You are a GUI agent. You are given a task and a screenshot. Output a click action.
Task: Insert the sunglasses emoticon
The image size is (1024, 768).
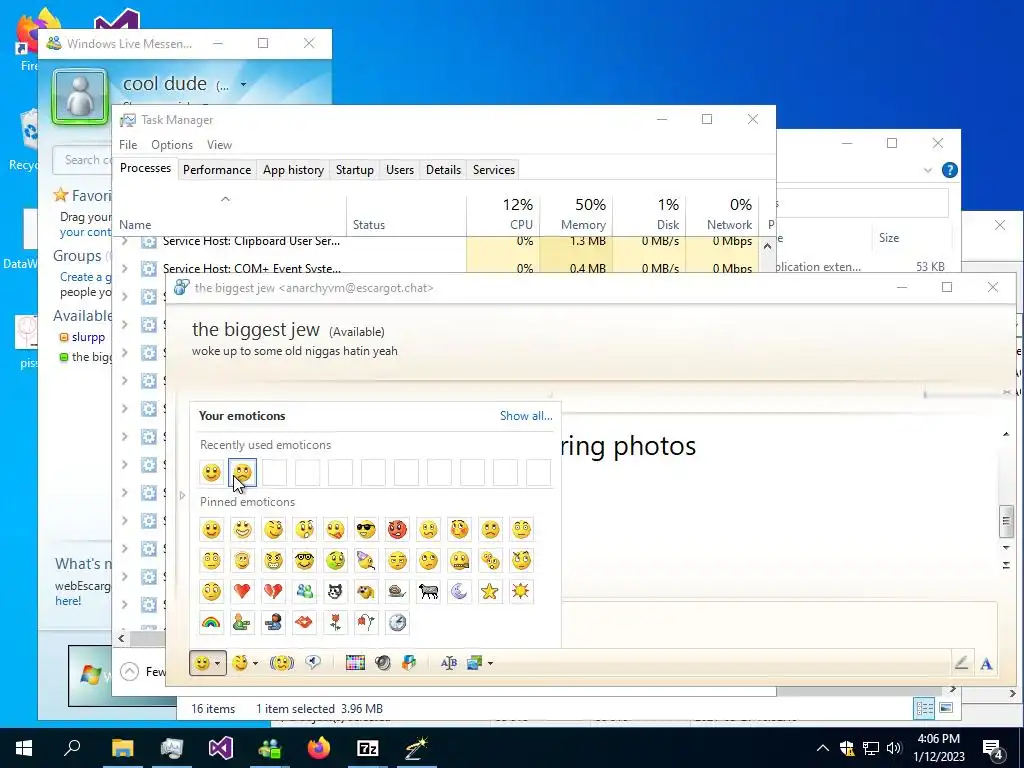[366, 529]
